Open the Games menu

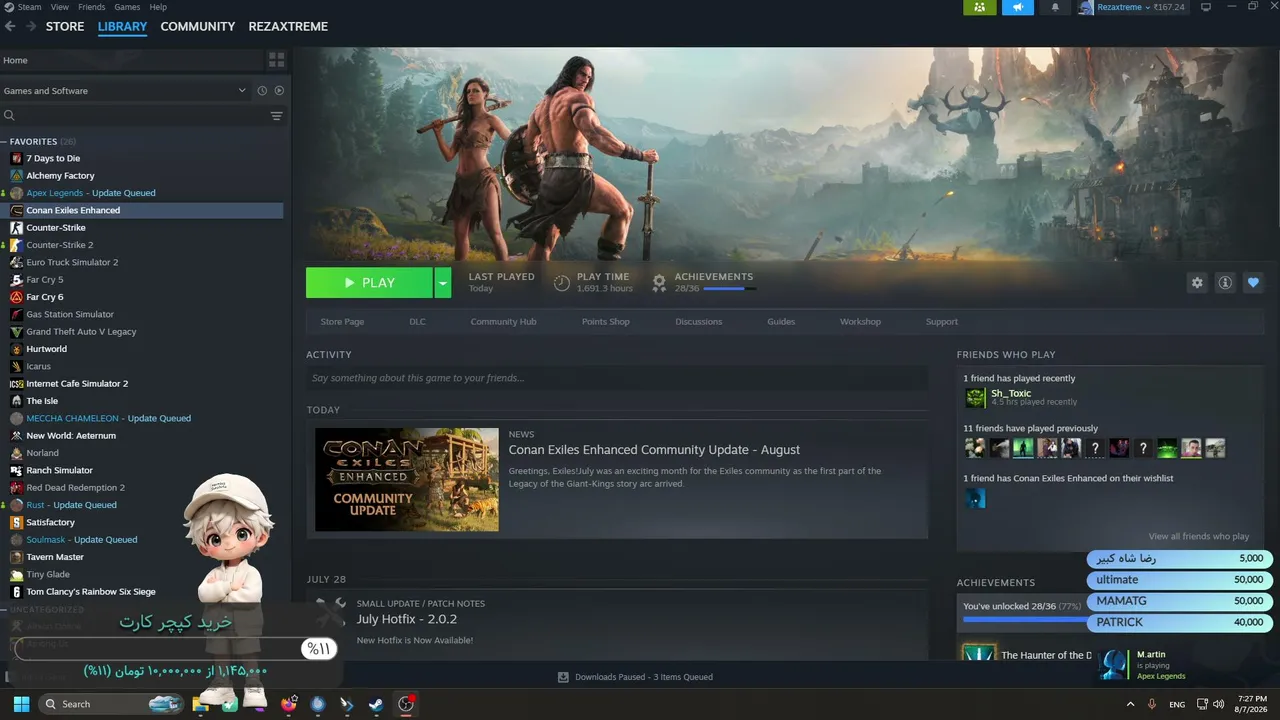point(127,7)
